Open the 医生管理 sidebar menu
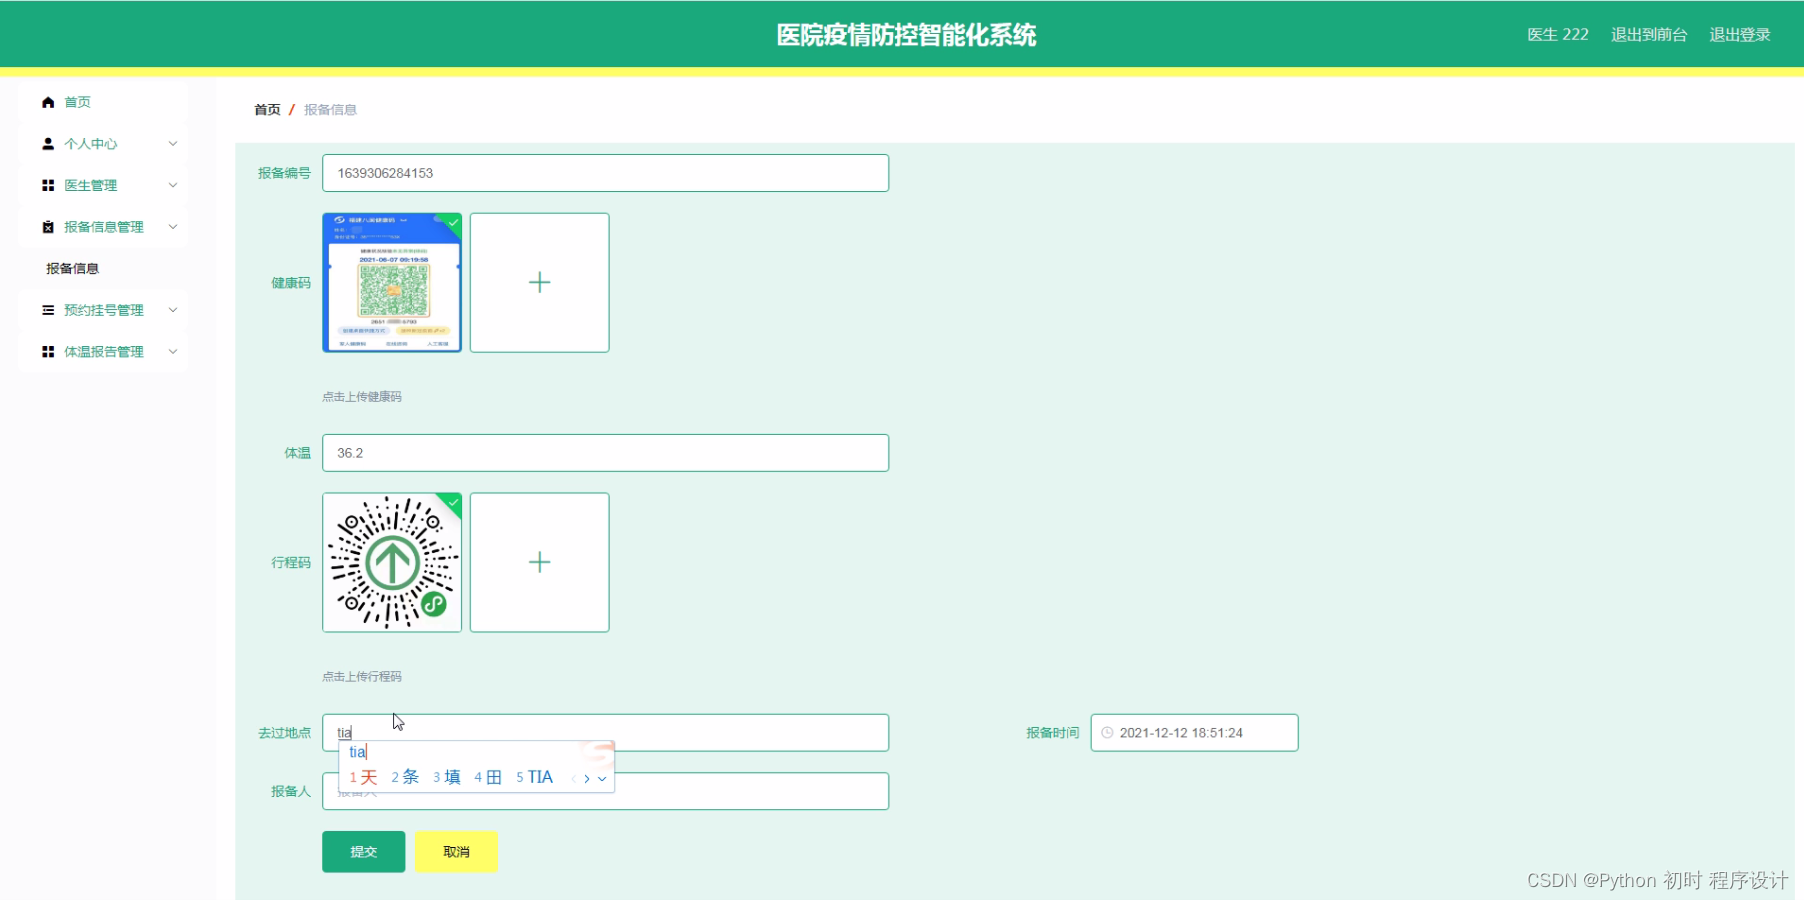 103,185
